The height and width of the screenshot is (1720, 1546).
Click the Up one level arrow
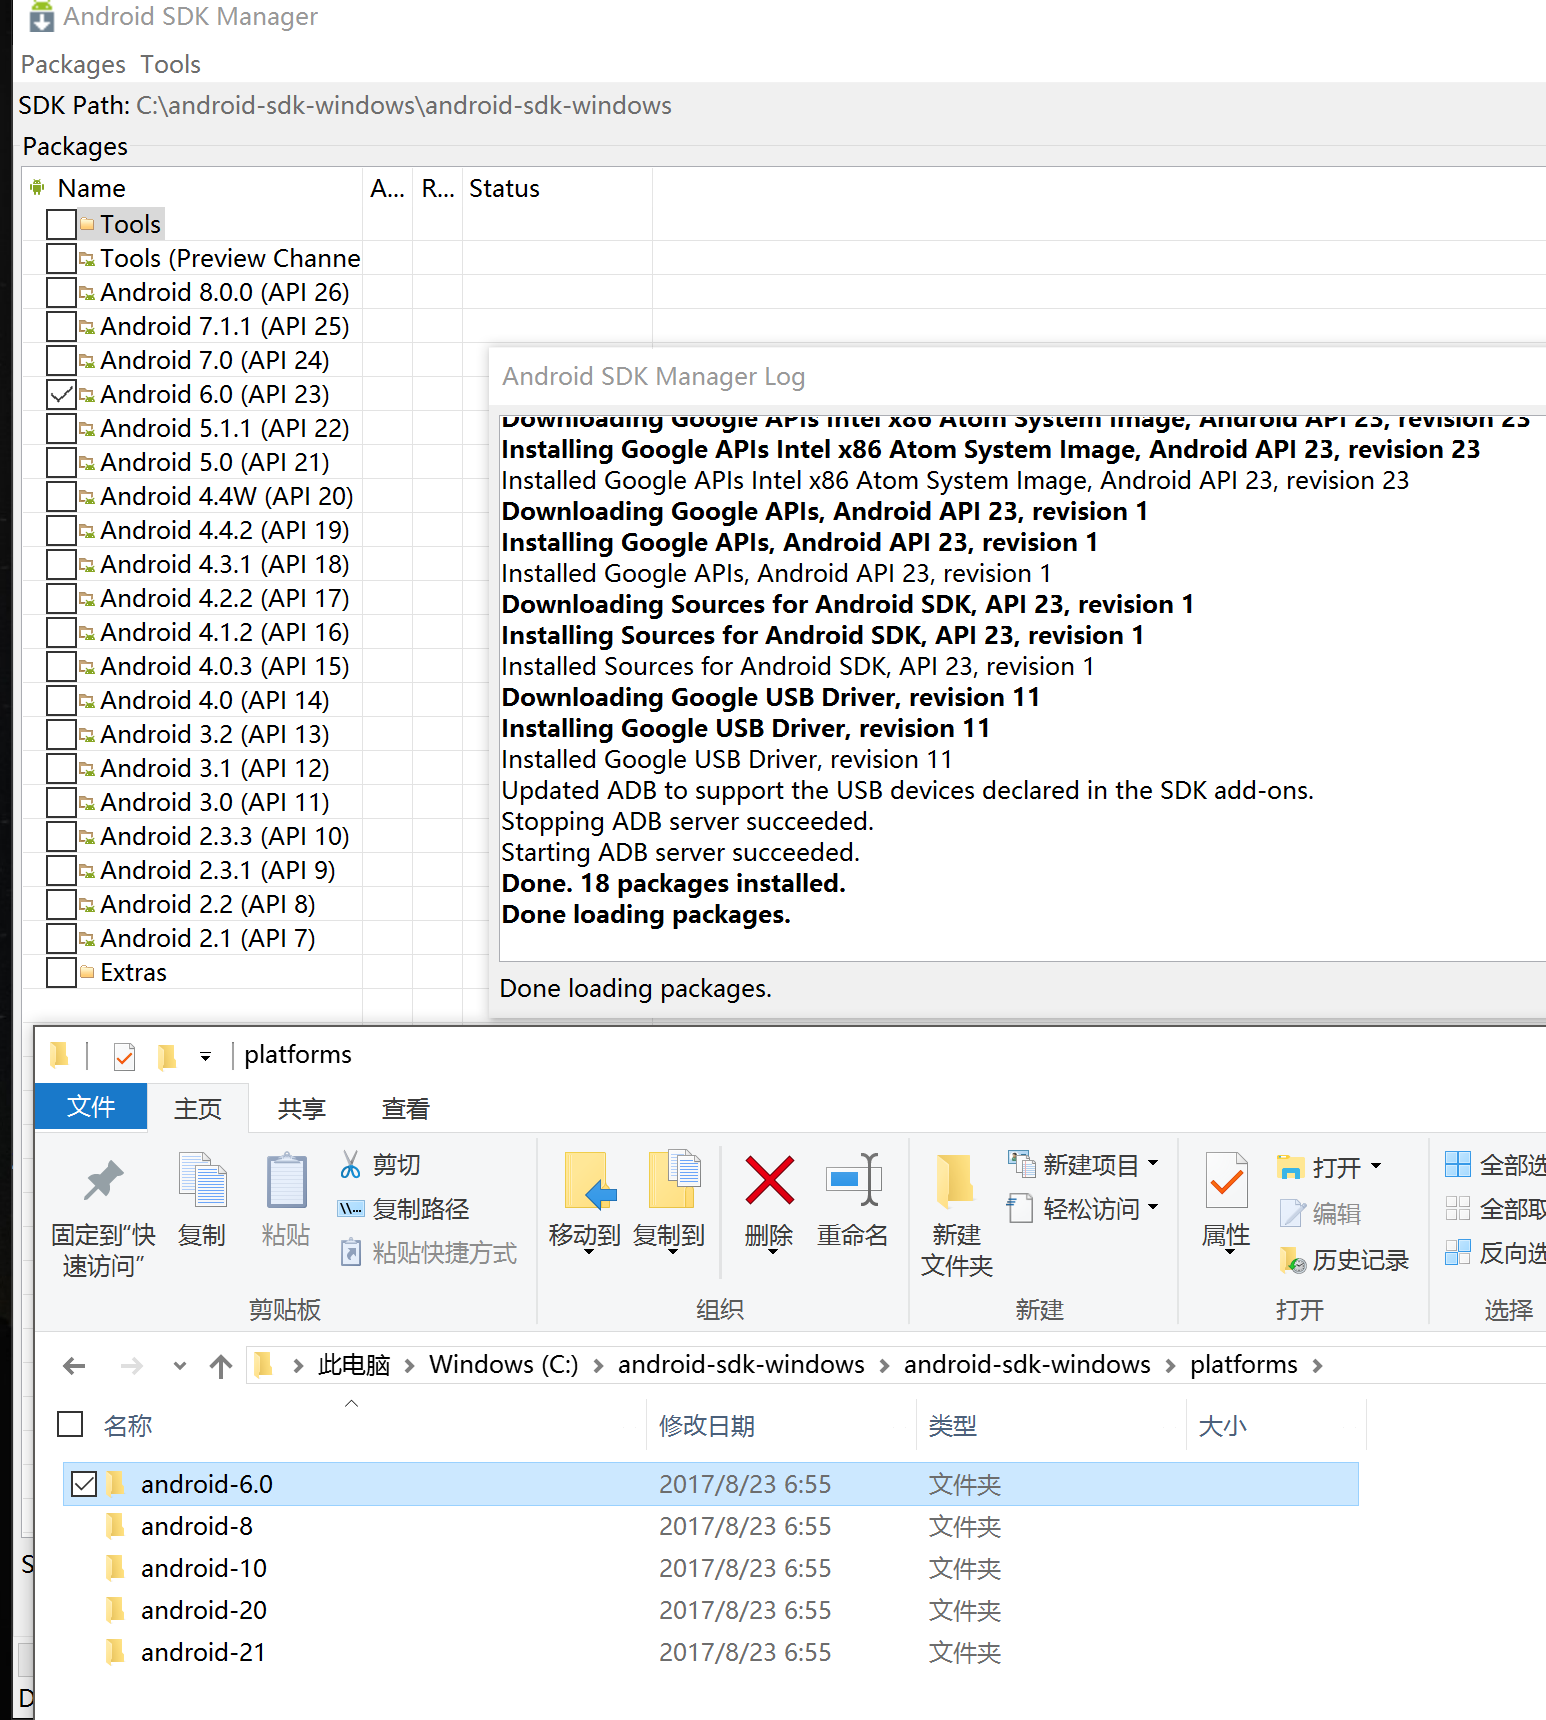pyautogui.click(x=221, y=1365)
